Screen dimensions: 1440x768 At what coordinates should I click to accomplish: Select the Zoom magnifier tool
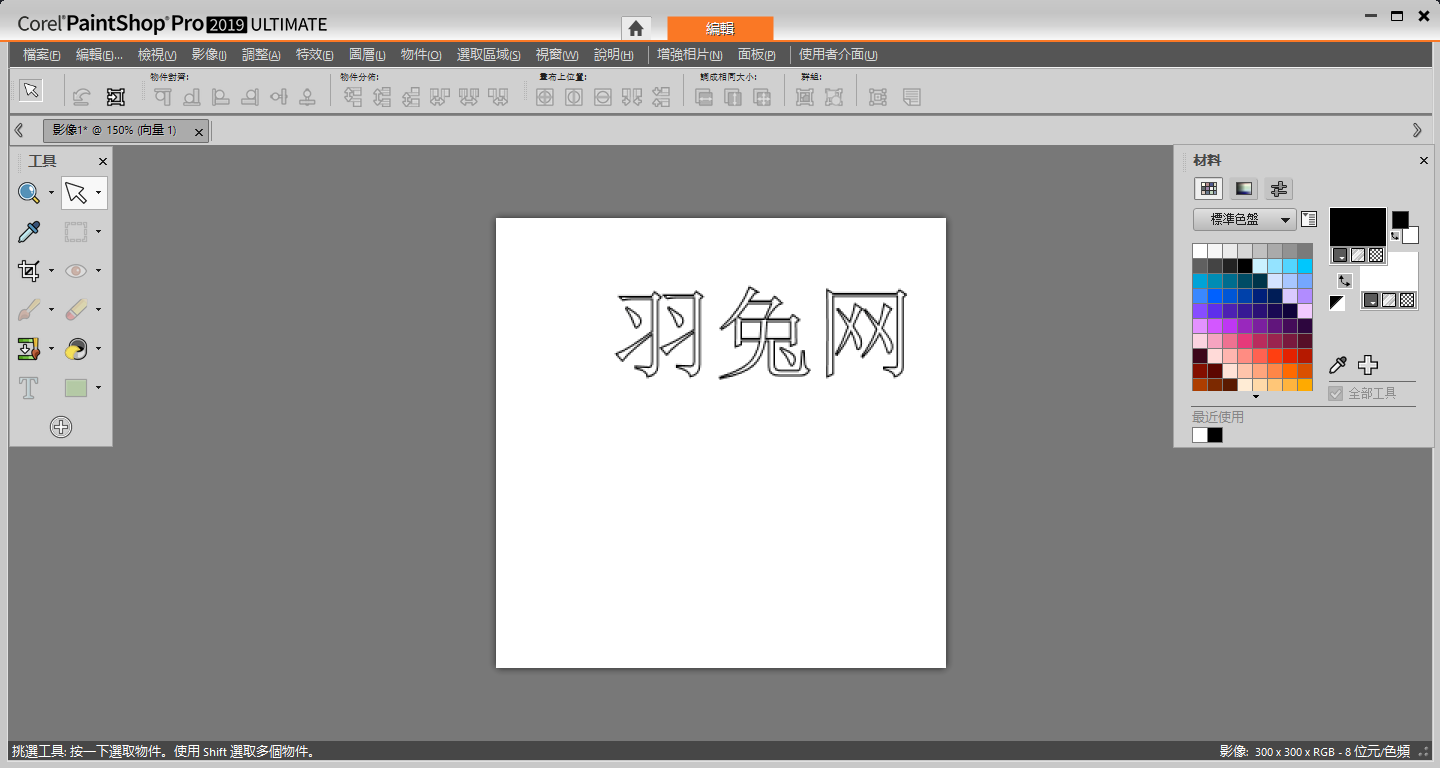pyautogui.click(x=29, y=193)
